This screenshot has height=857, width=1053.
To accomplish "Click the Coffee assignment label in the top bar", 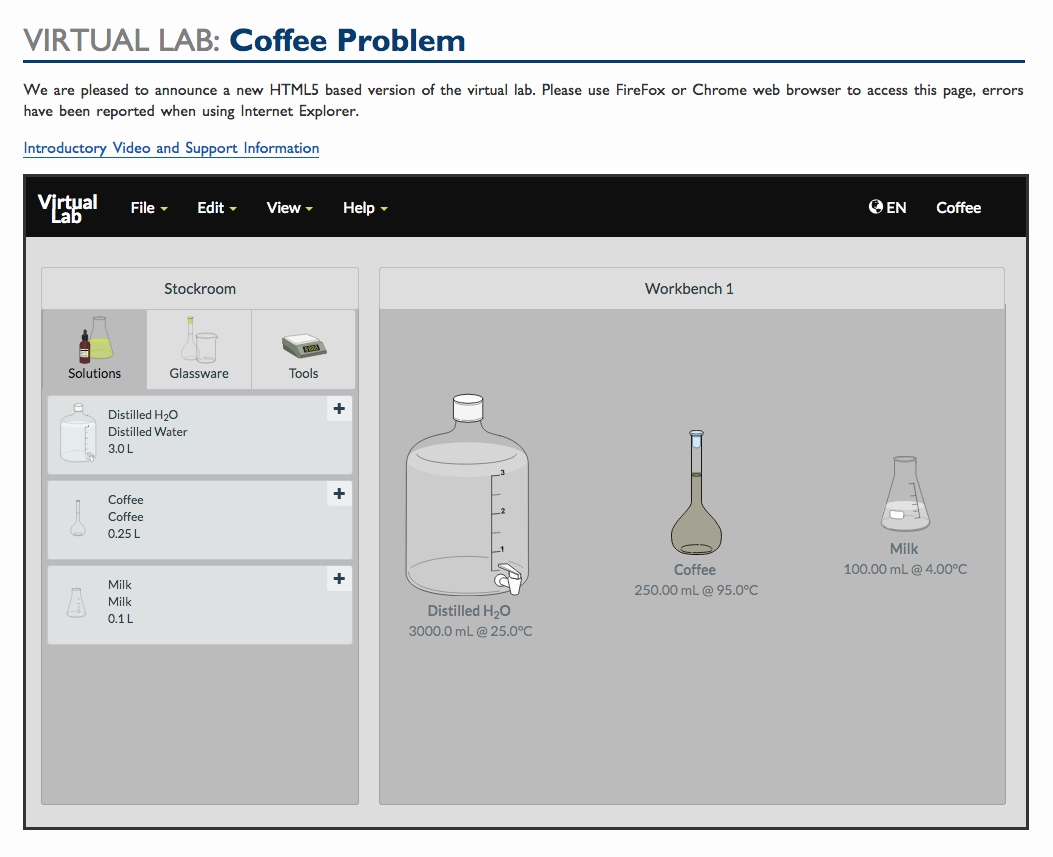I will (957, 207).
